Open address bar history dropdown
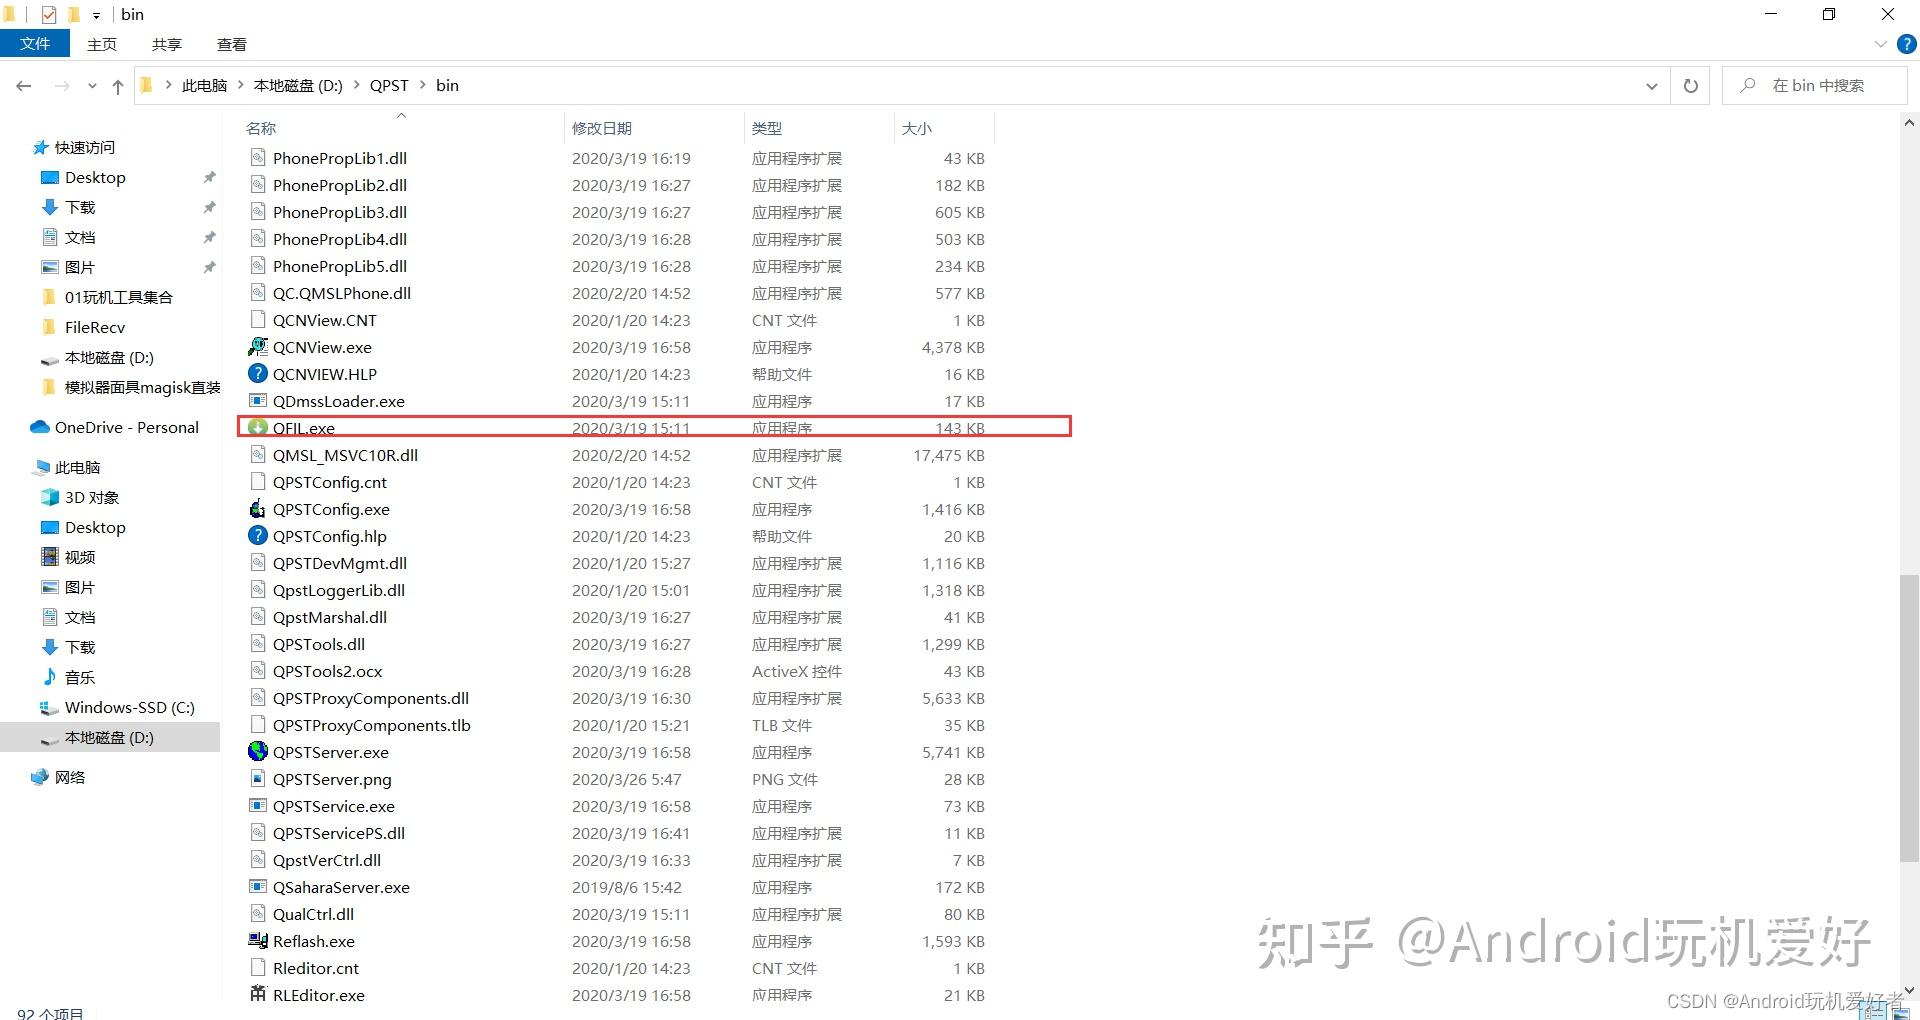The width and height of the screenshot is (1920, 1020). [x=1651, y=86]
